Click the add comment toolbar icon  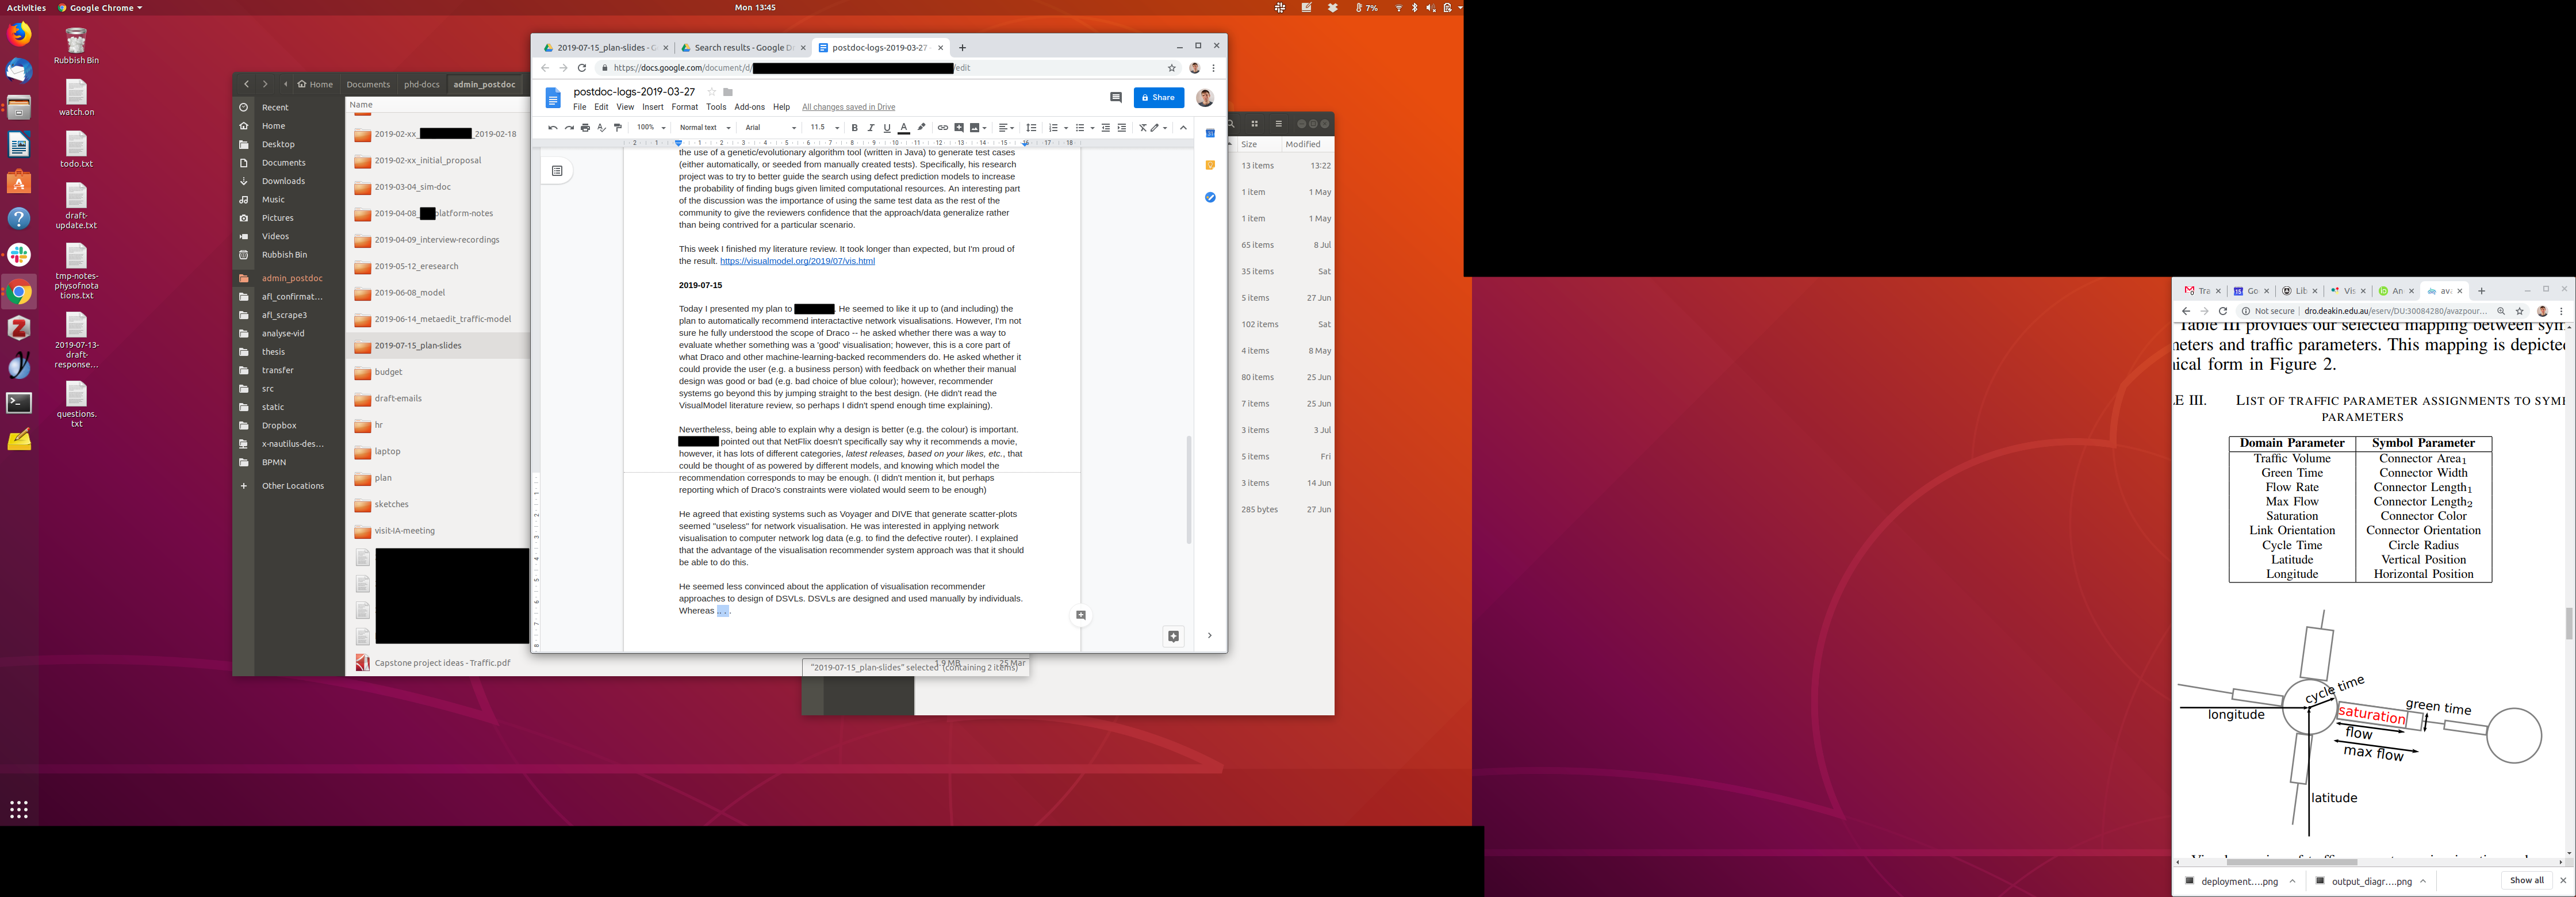point(959,128)
